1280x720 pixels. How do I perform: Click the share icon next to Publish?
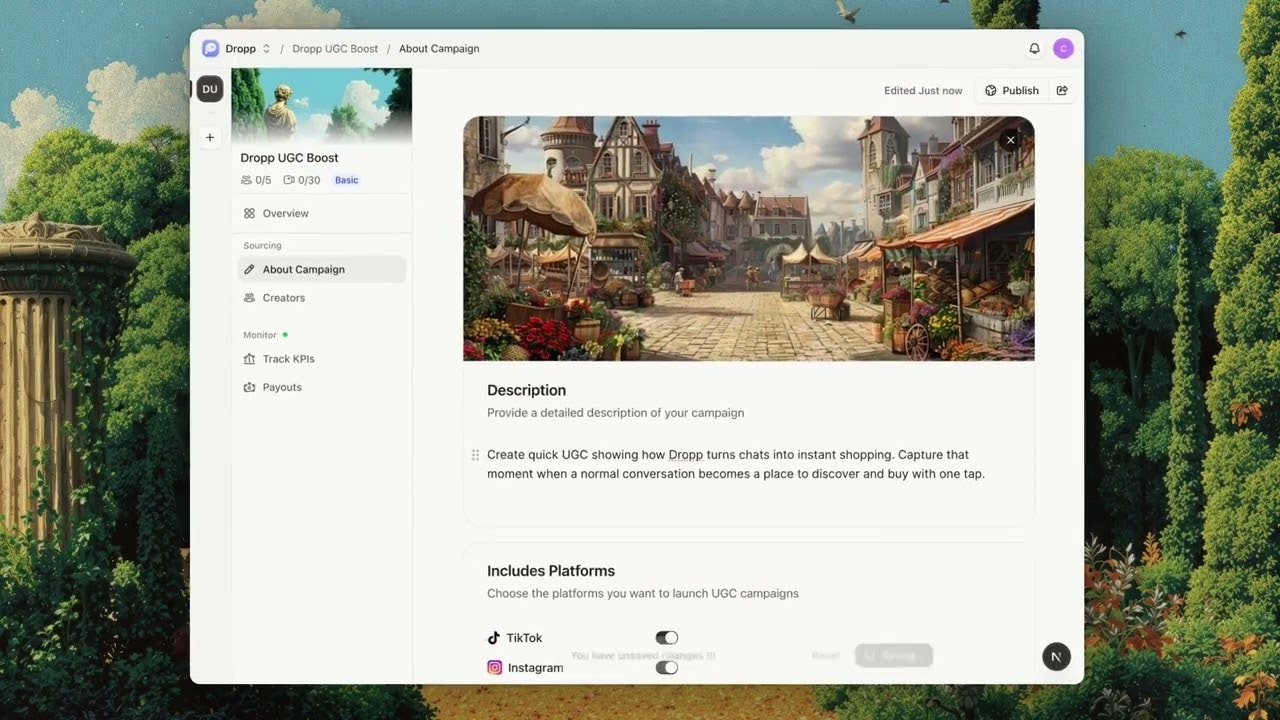(x=1062, y=90)
